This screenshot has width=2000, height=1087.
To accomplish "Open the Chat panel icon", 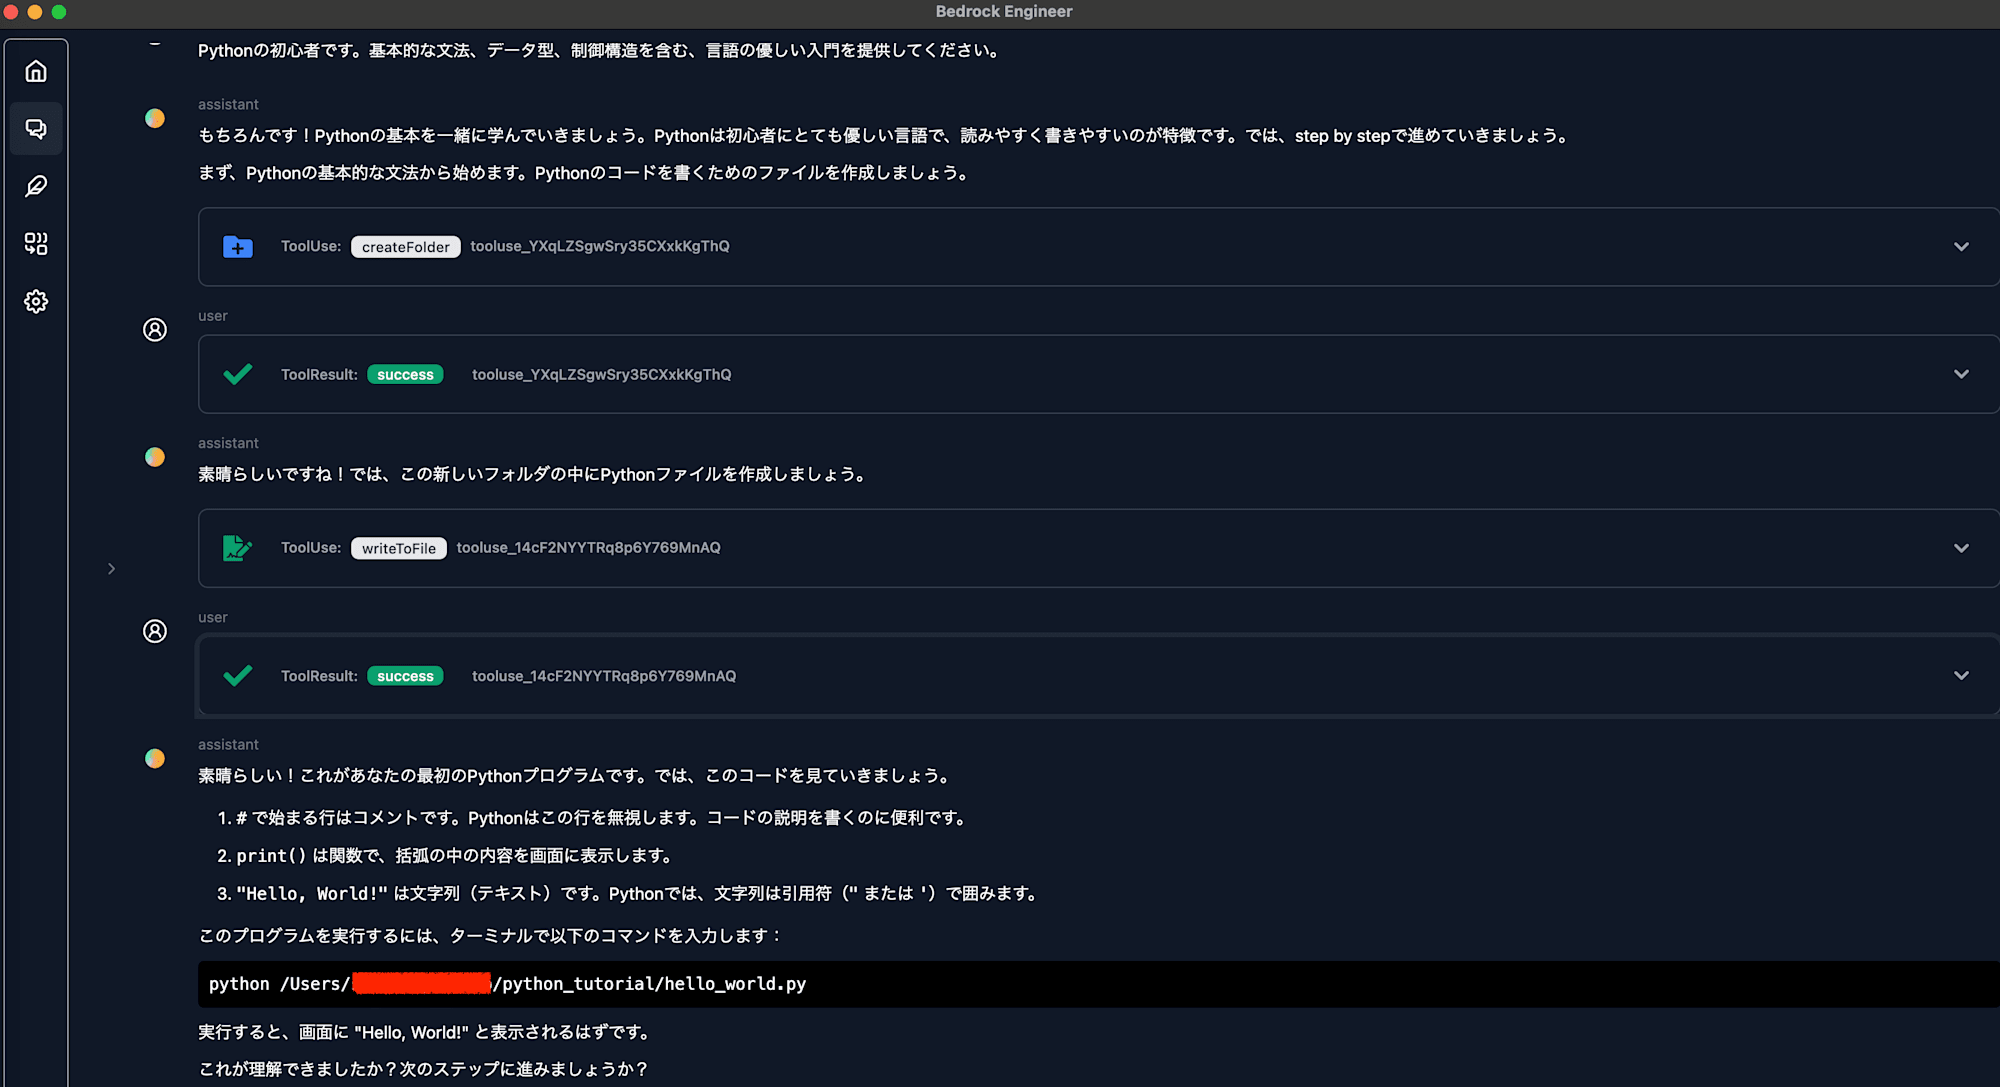I will [x=36, y=129].
